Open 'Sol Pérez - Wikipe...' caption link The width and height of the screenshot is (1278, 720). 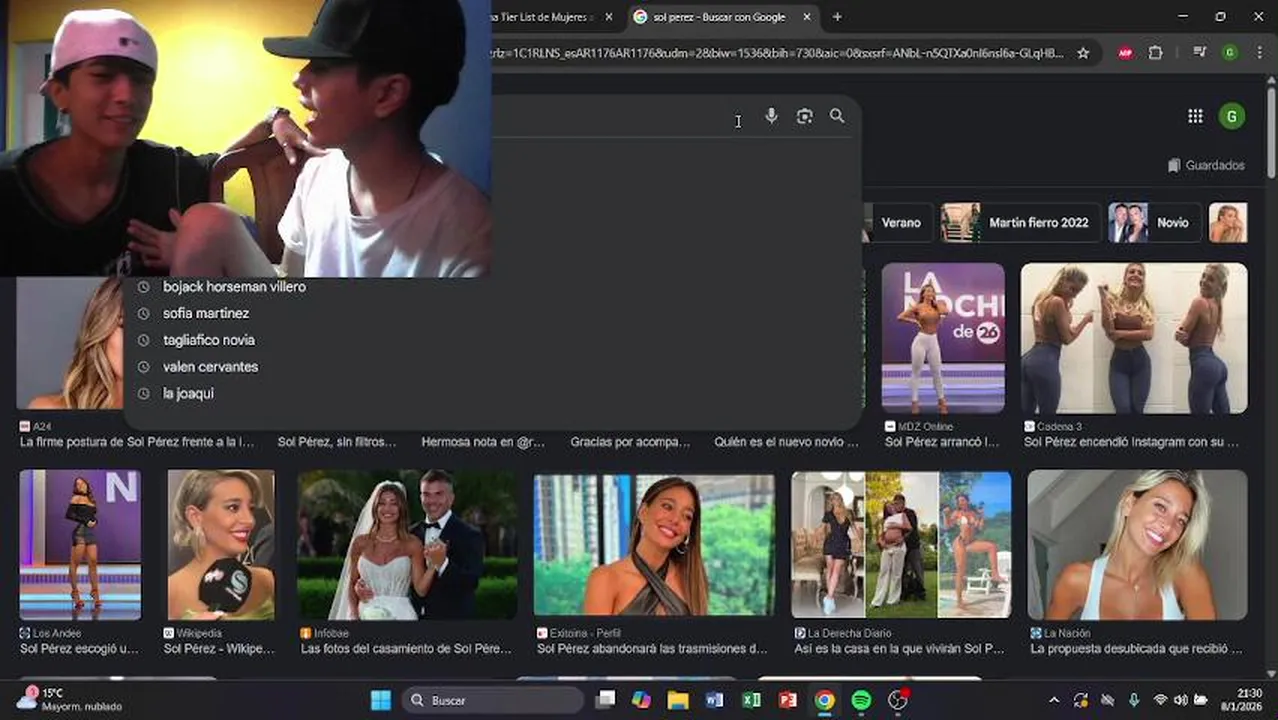pyautogui.click(x=219, y=649)
